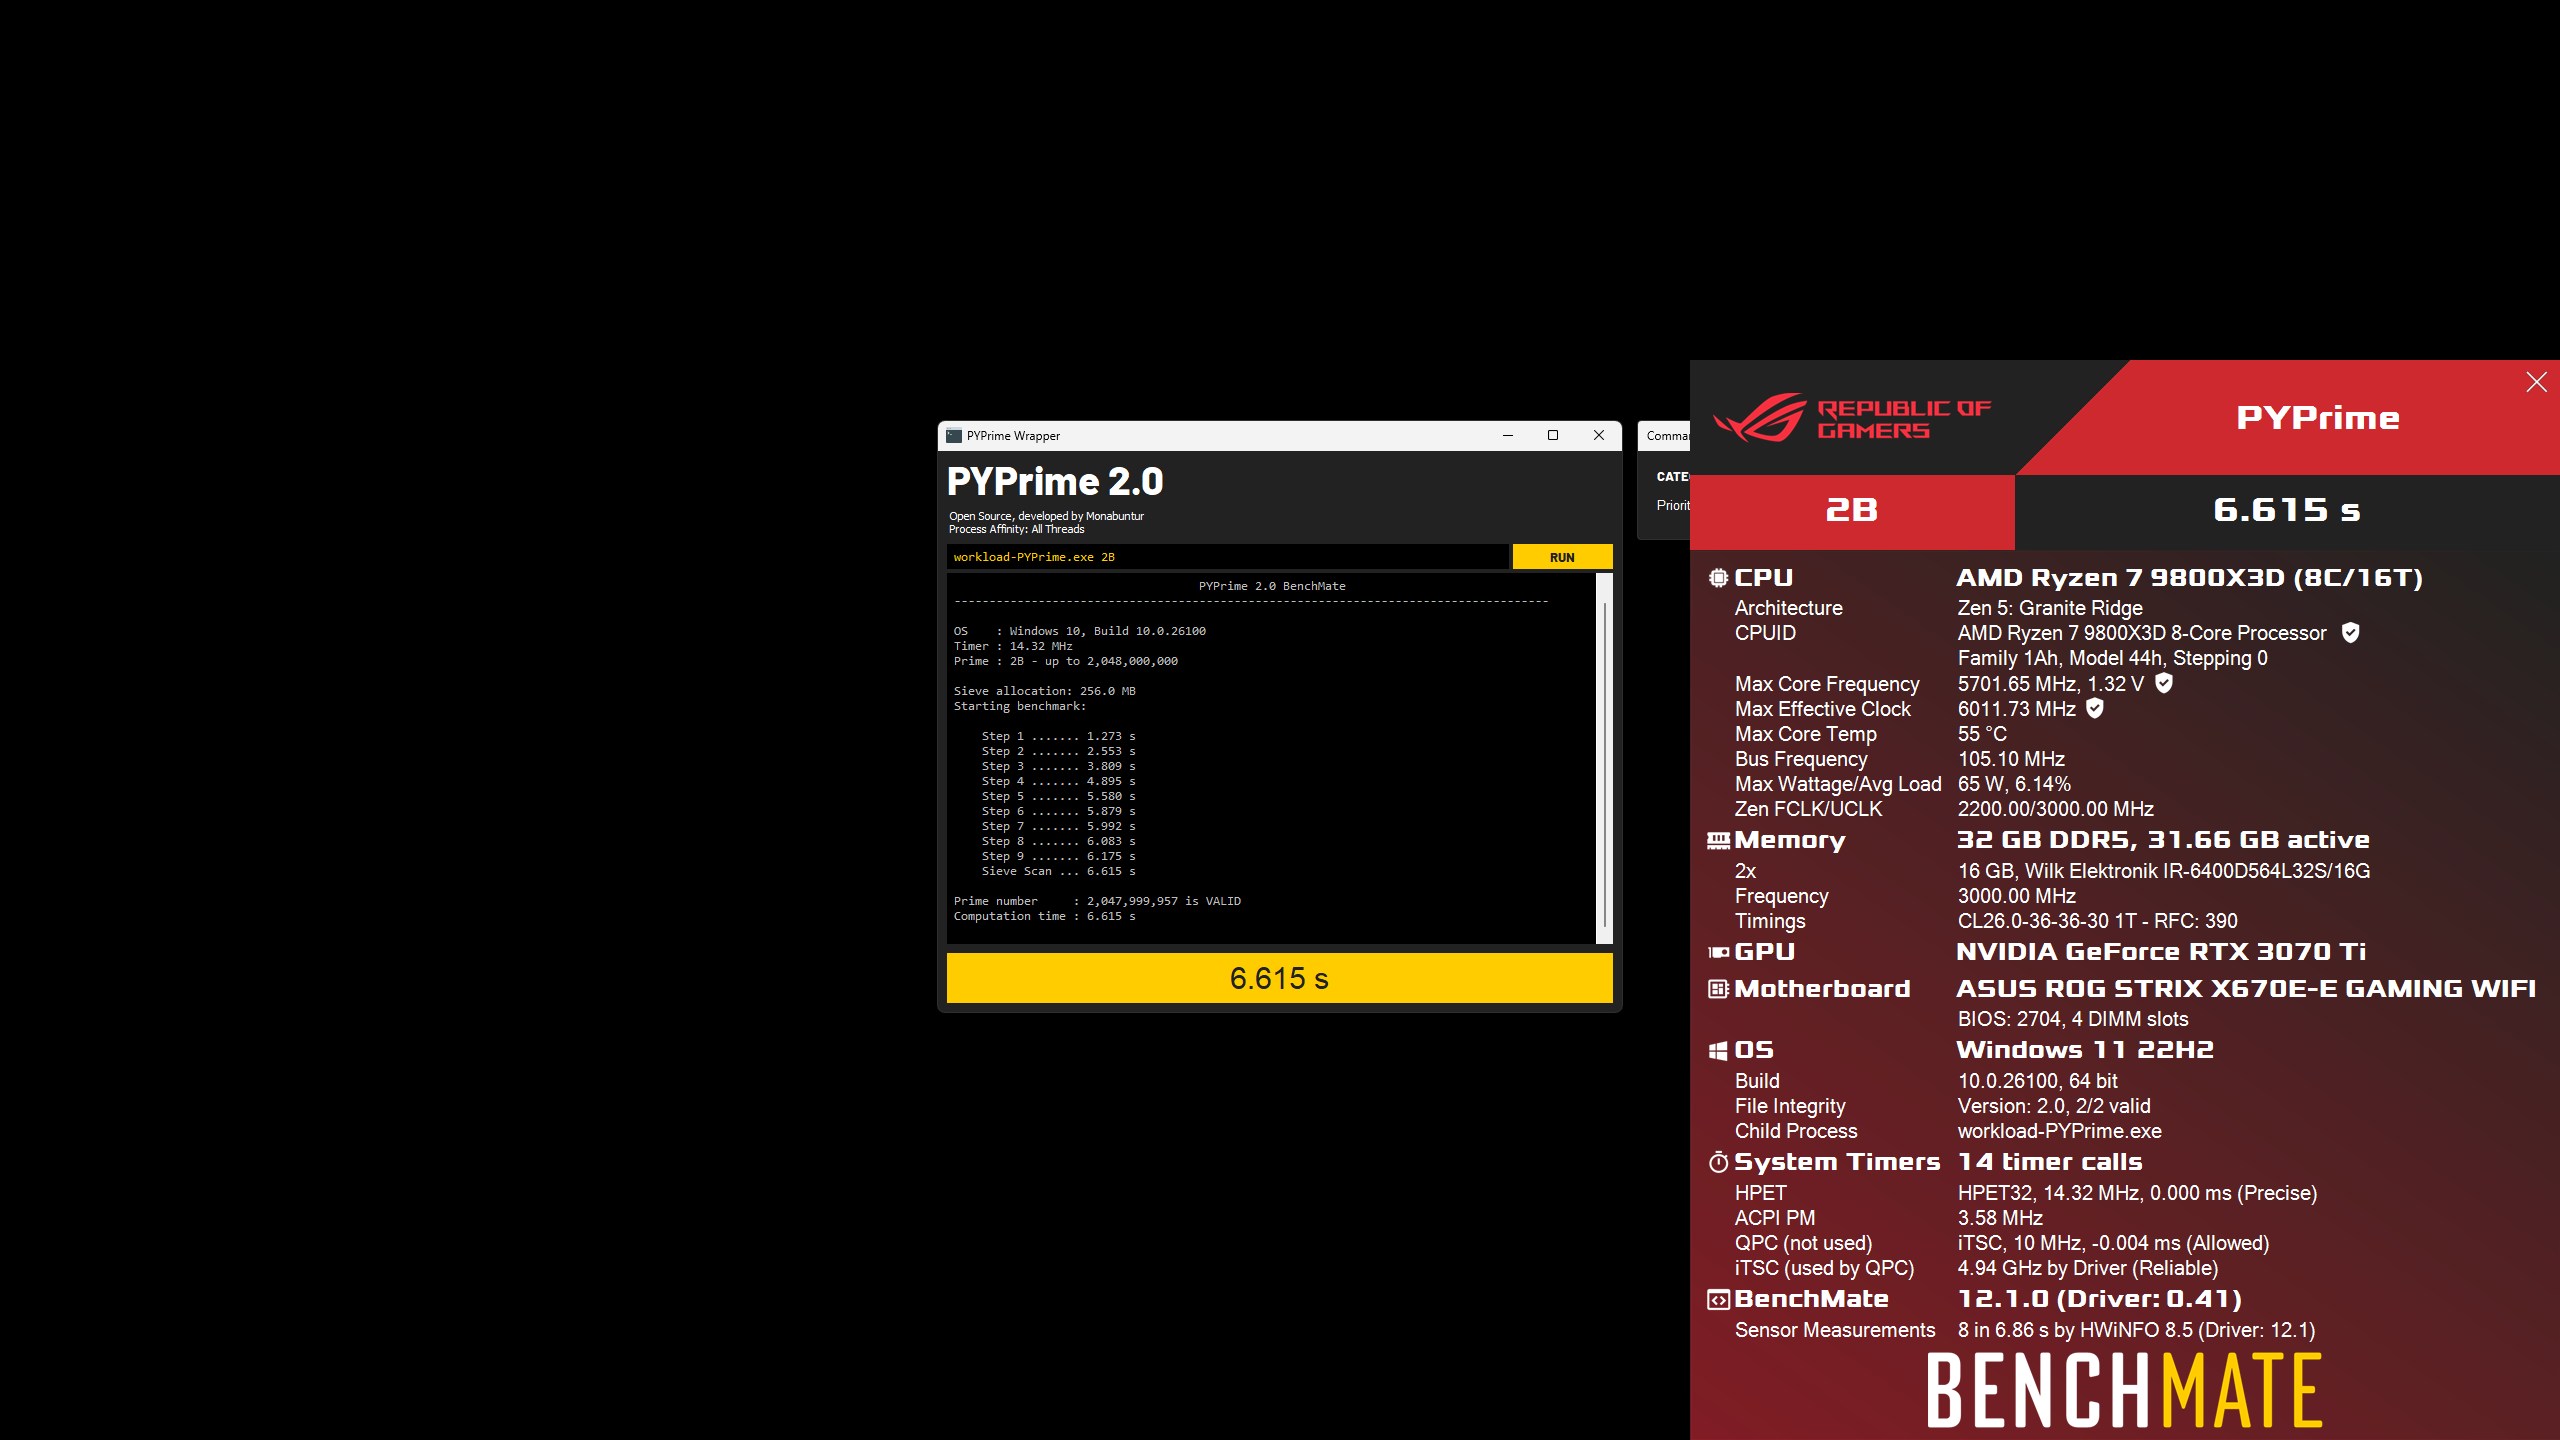This screenshot has width=2560, height=1440.
Task: Click the Zen 5: Granite Ridge value
Action: (x=2050, y=608)
